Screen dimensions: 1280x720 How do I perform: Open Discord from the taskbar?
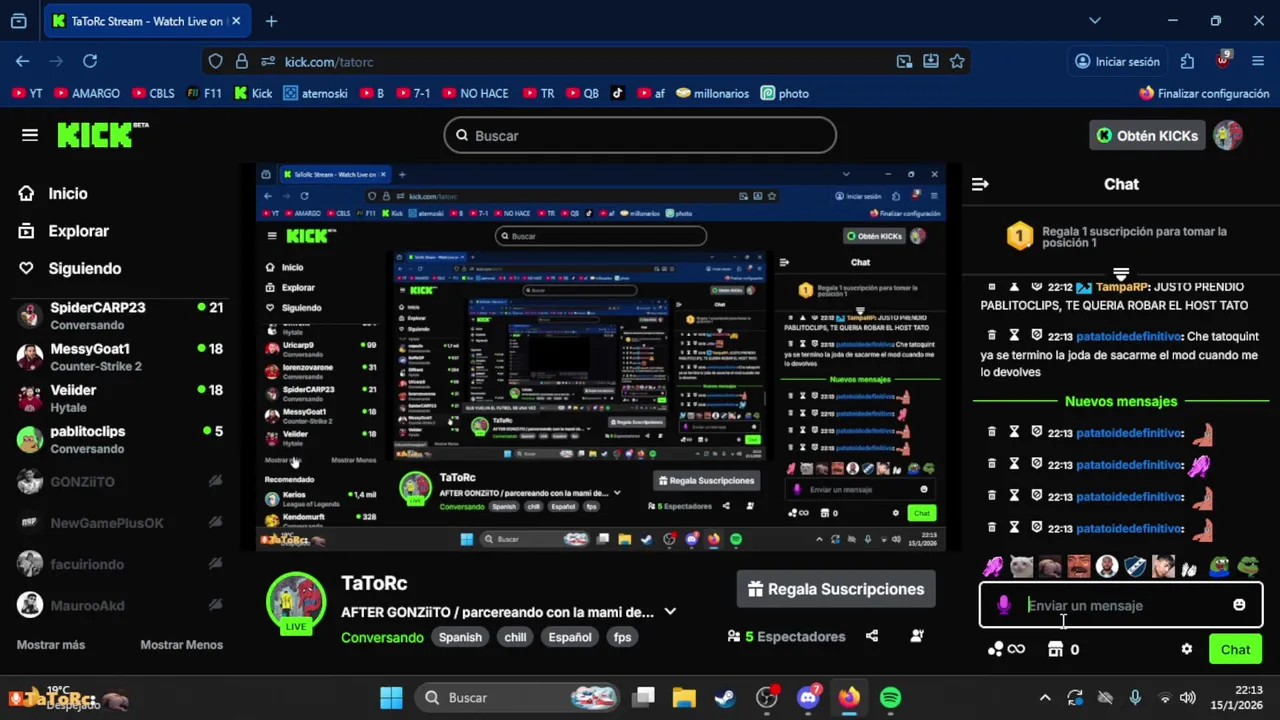(x=808, y=697)
